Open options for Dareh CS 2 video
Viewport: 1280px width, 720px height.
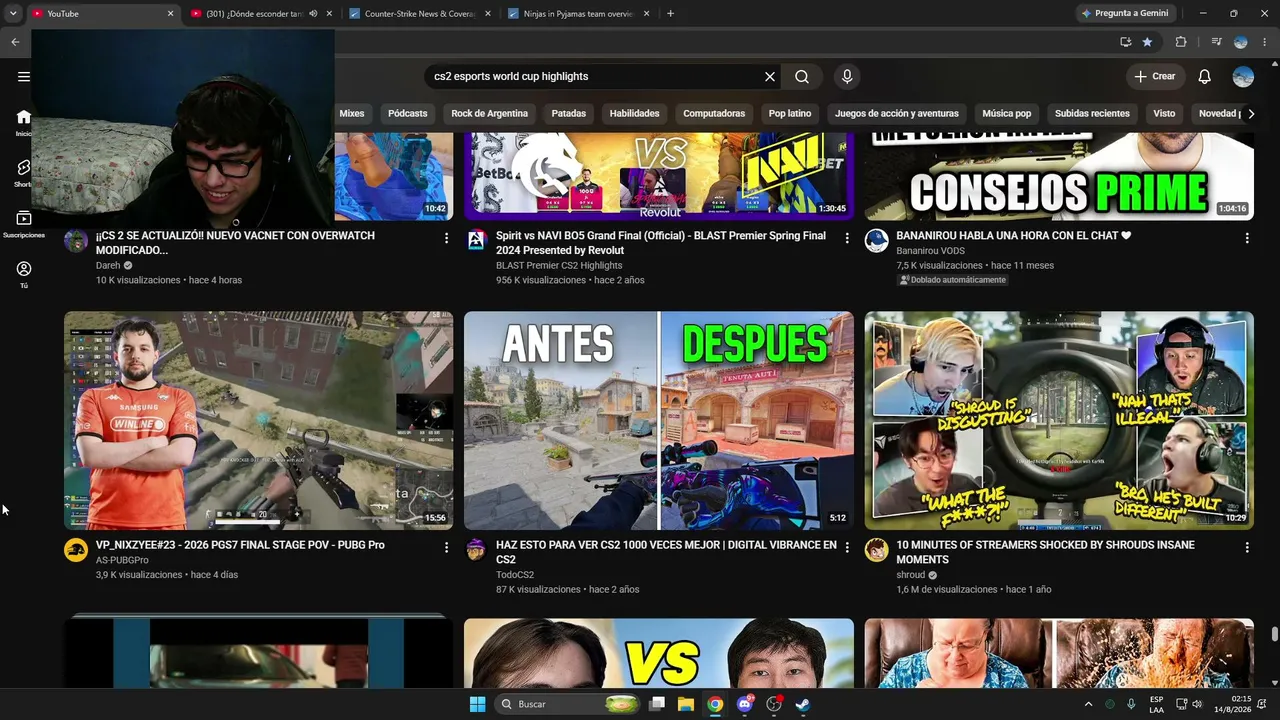(446, 238)
